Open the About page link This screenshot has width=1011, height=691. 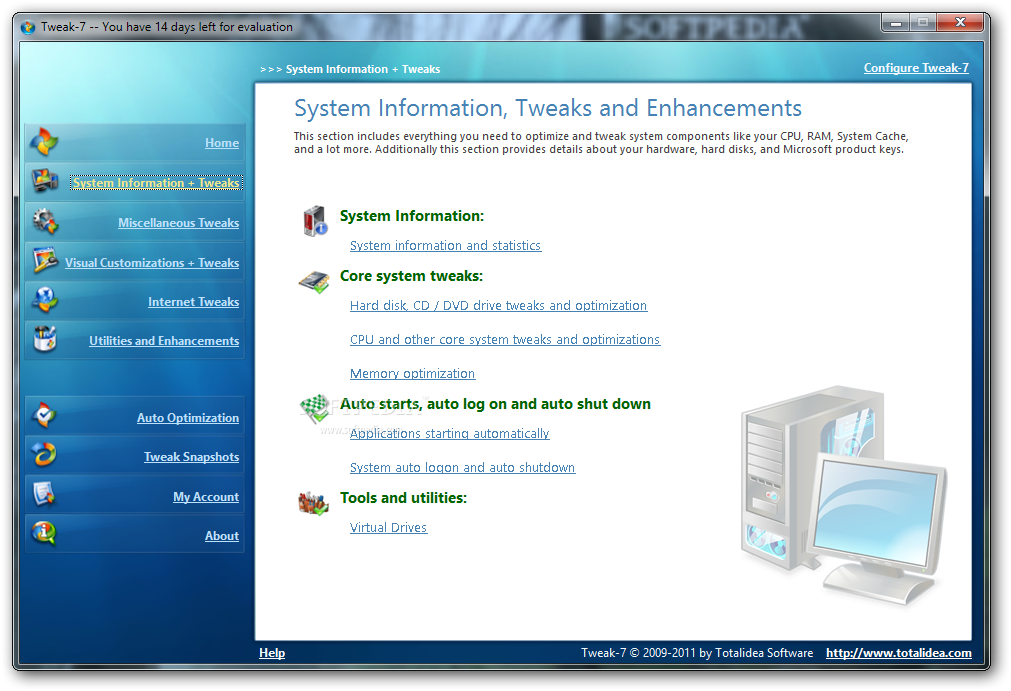pyautogui.click(x=222, y=536)
